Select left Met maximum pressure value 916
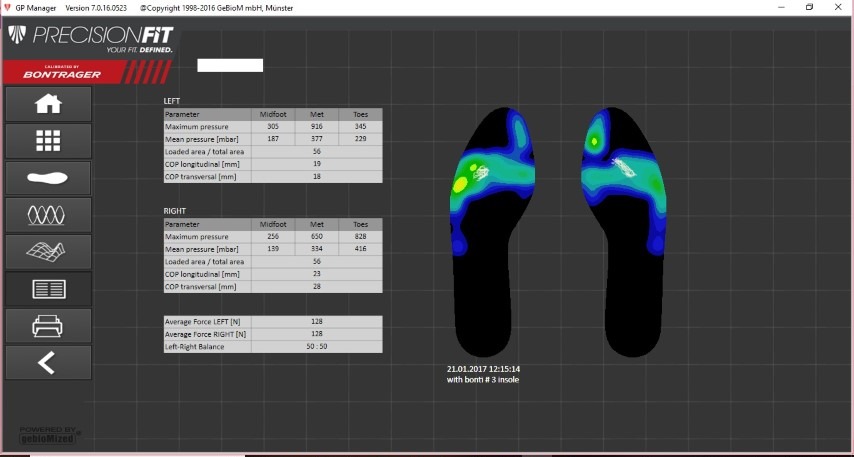The width and height of the screenshot is (854, 457). click(317, 127)
